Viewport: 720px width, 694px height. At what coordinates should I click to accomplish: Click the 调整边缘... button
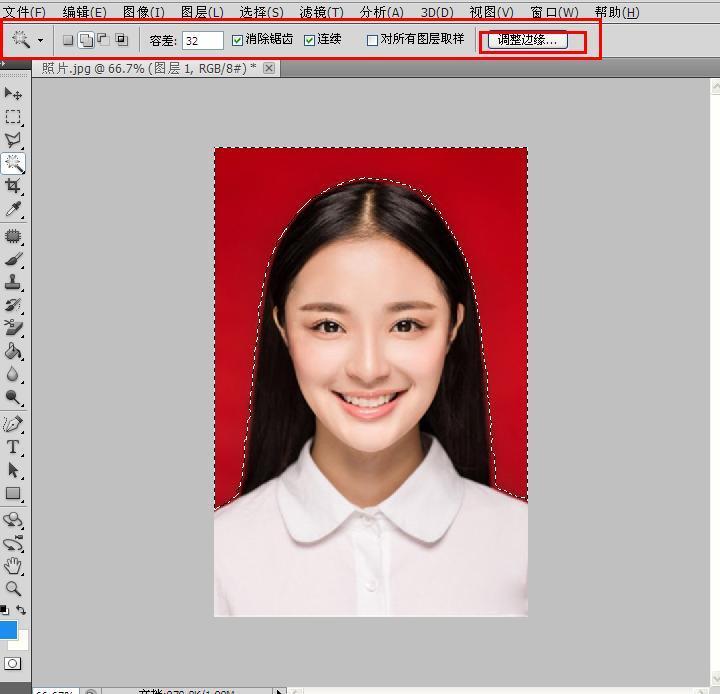[527, 40]
